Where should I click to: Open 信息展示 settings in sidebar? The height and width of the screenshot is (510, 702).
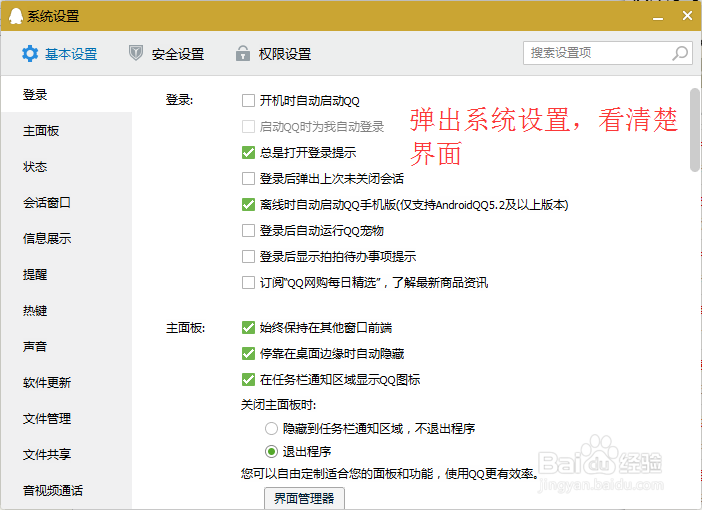coord(66,239)
